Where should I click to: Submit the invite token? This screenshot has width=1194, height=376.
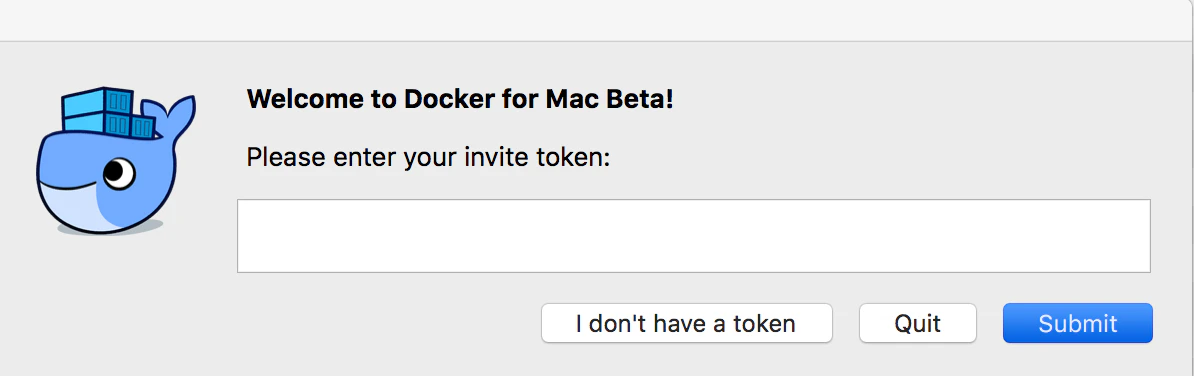(1077, 323)
